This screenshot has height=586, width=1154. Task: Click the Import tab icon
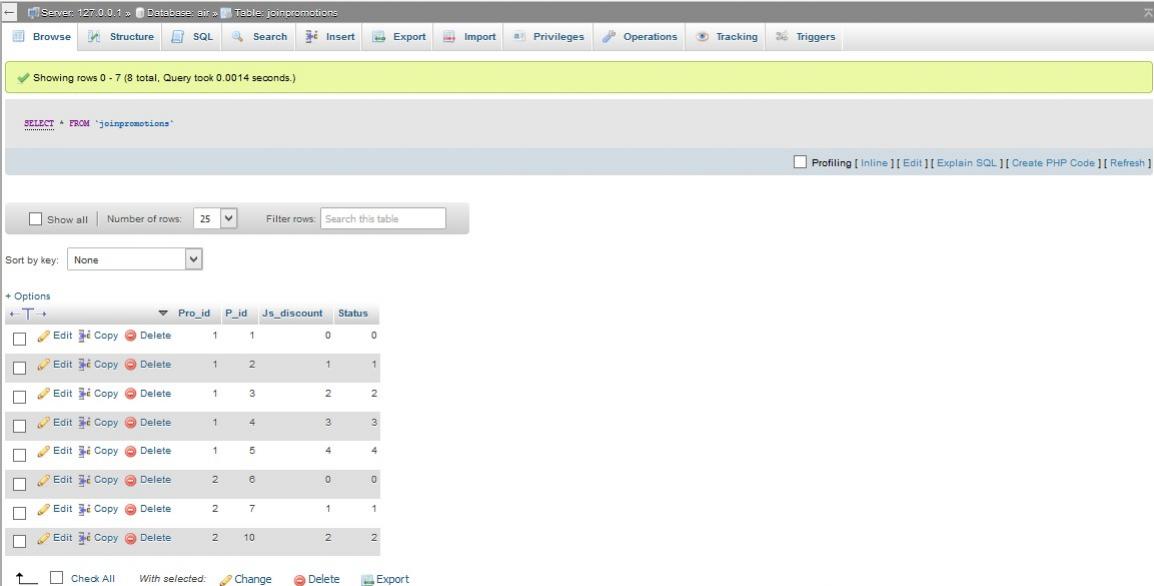point(449,36)
